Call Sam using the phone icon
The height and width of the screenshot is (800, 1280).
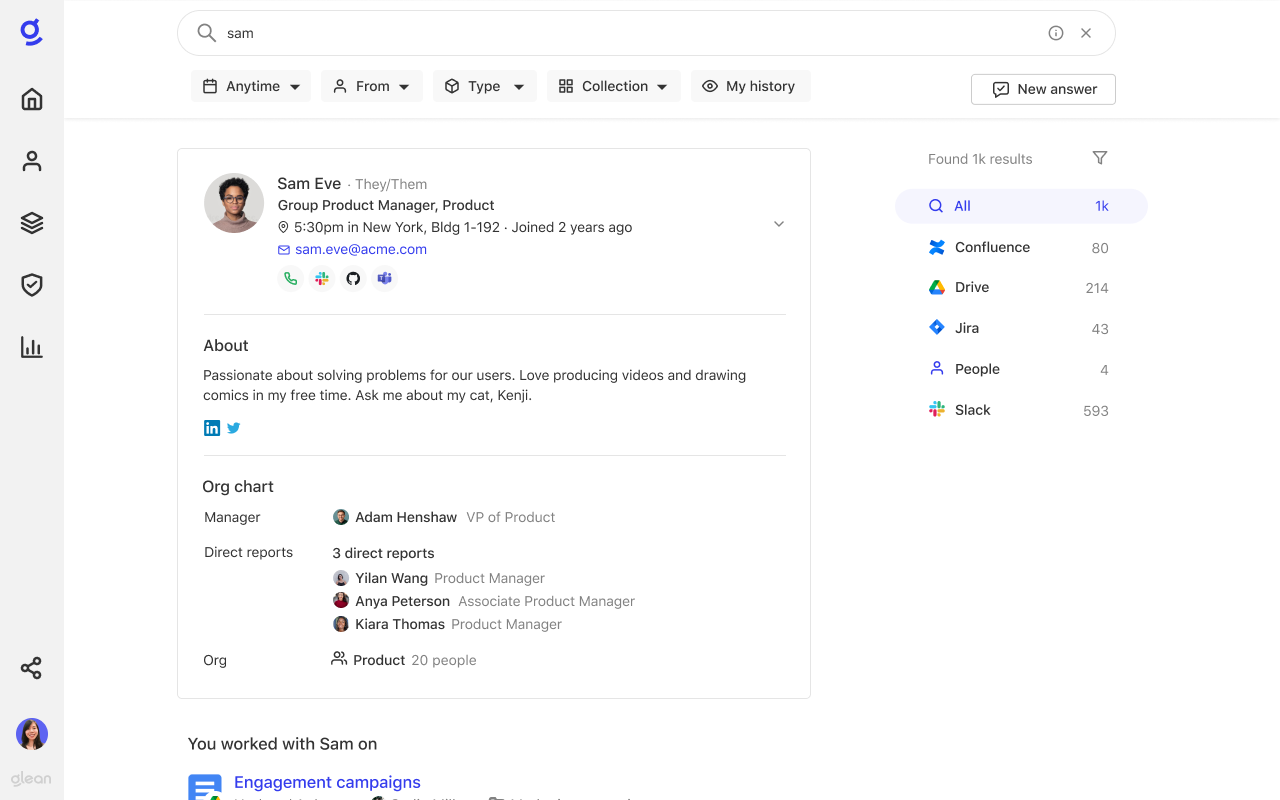pyautogui.click(x=290, y=278)
